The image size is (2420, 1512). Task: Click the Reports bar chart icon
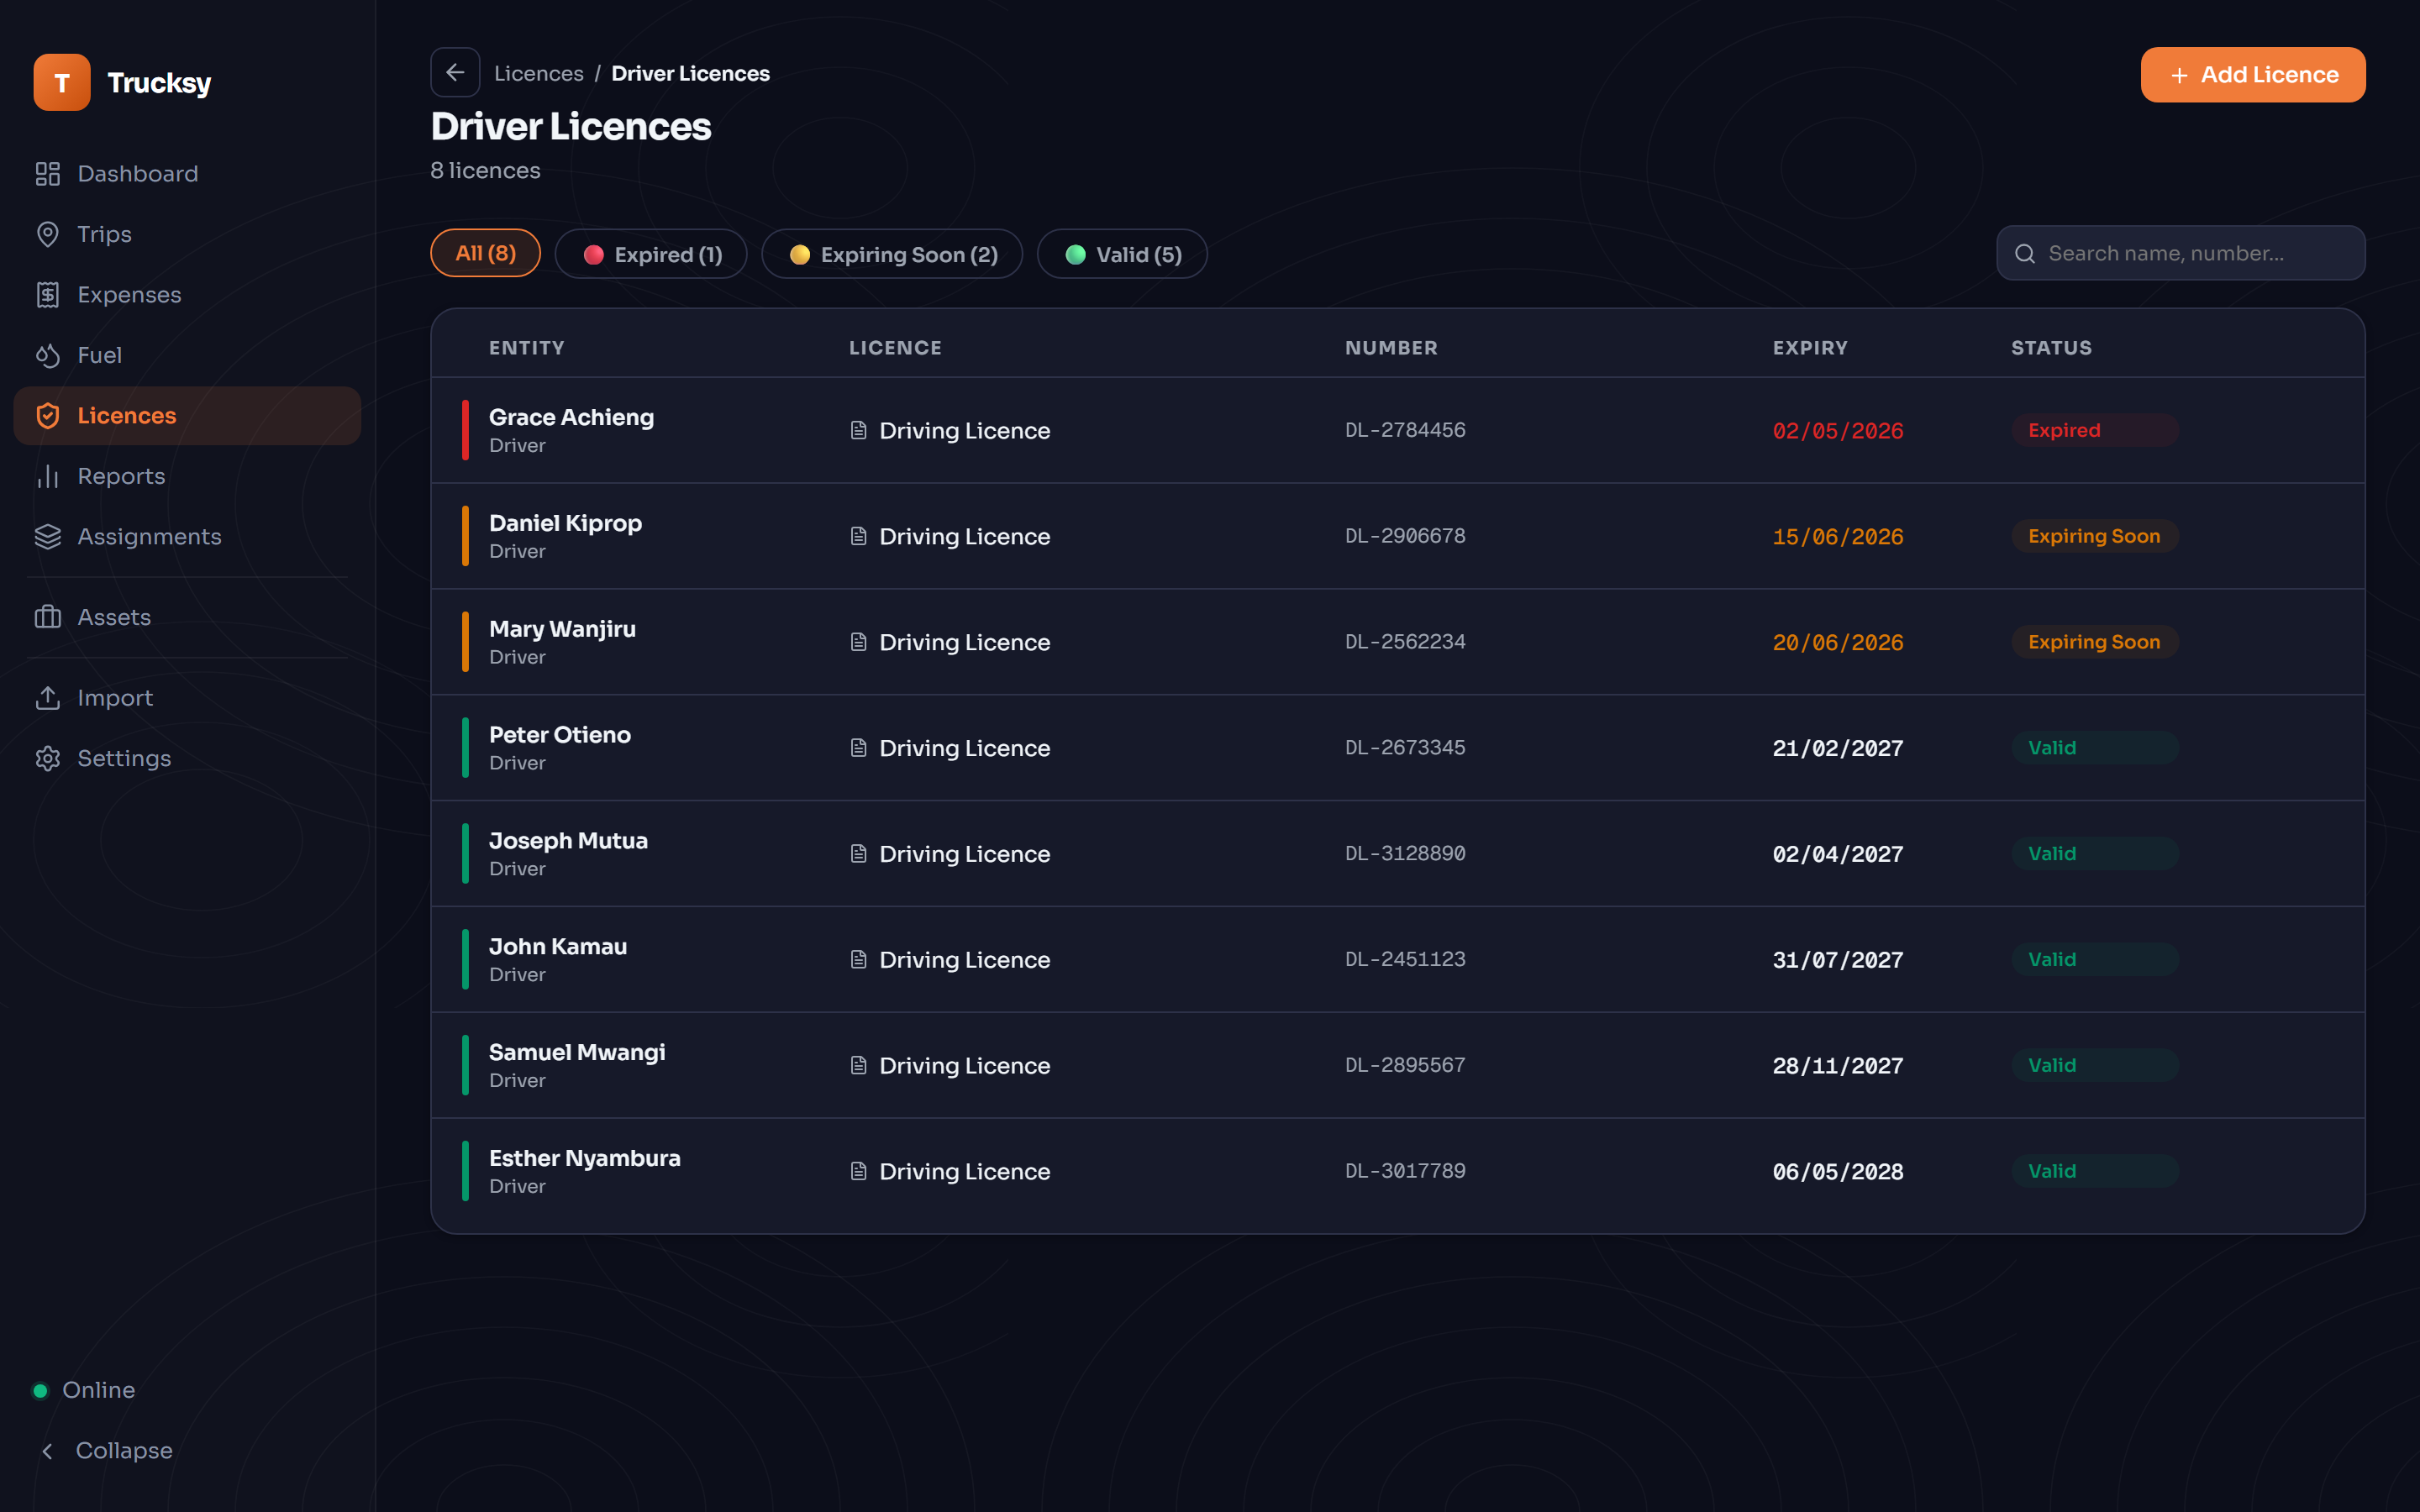(48, 476)
